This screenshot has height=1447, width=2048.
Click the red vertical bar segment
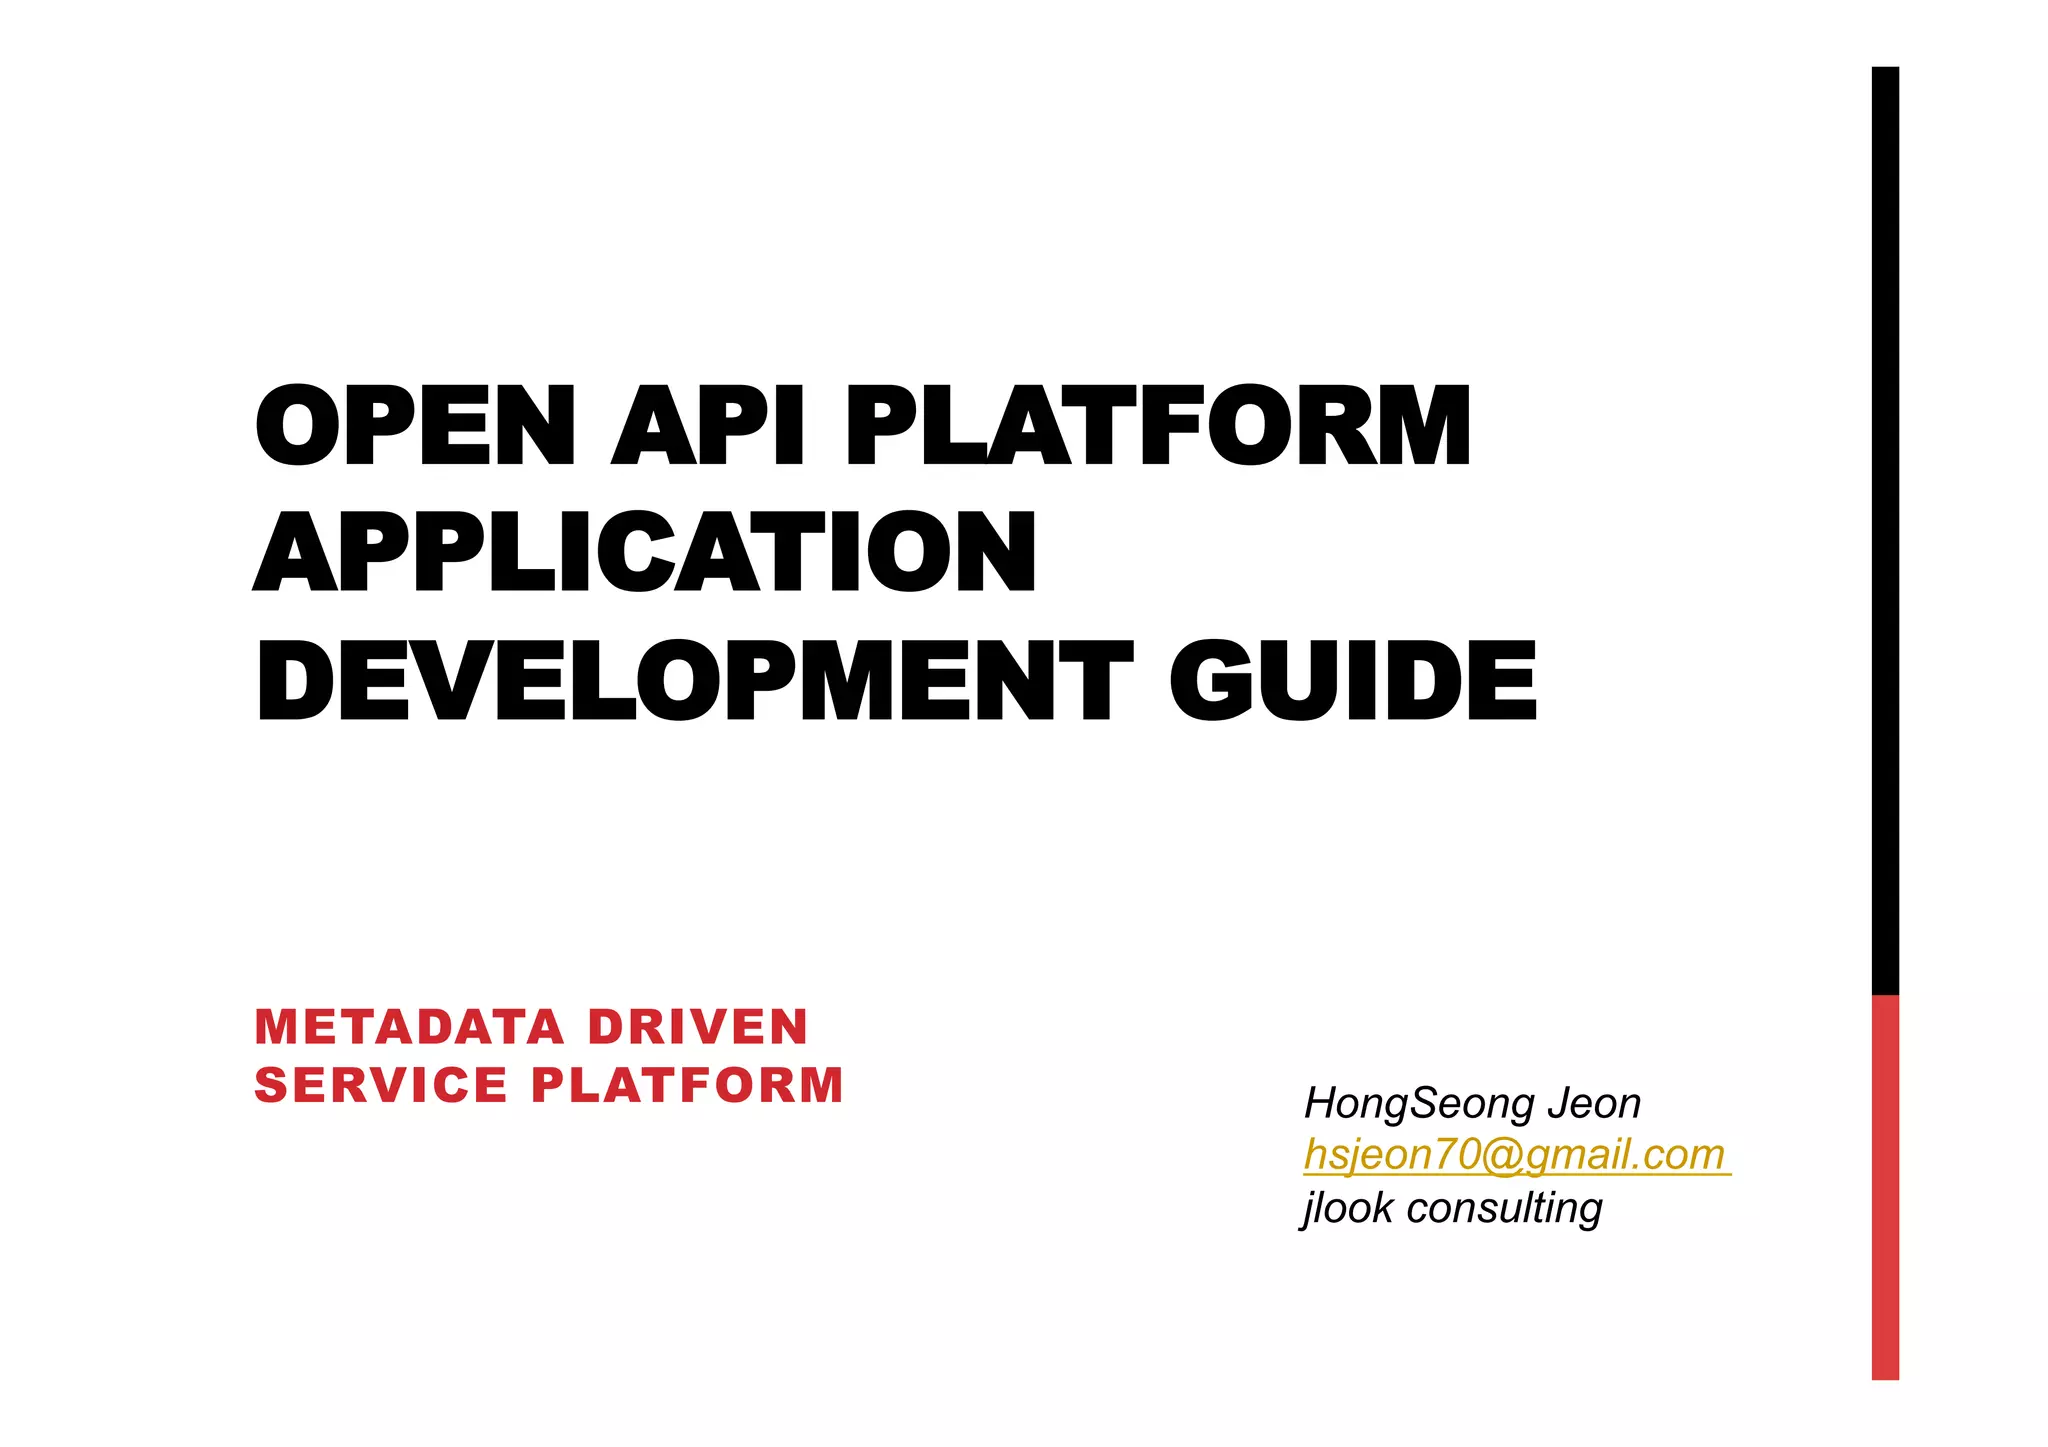1885,1187
